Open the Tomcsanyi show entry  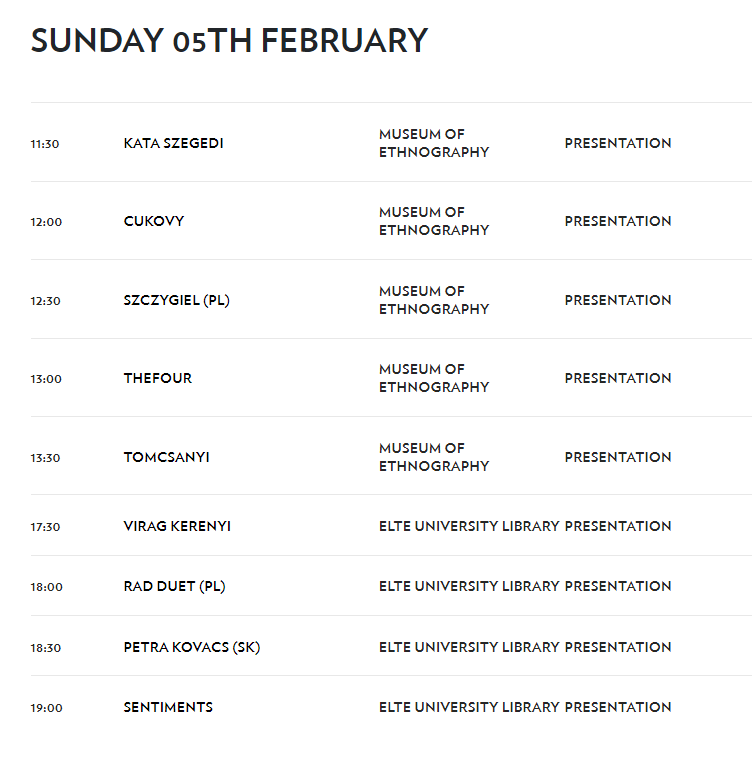tap(166, 457)
